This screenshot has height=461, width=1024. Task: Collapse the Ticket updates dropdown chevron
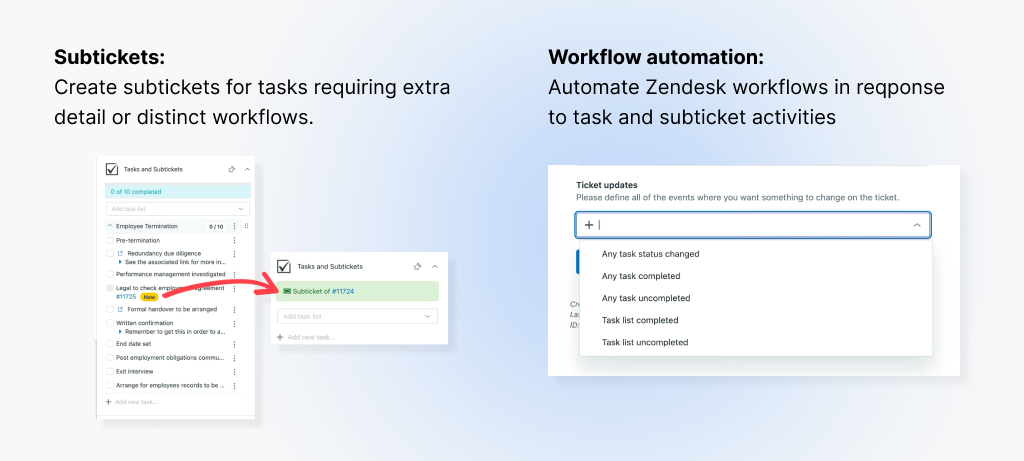pos(917,225)
